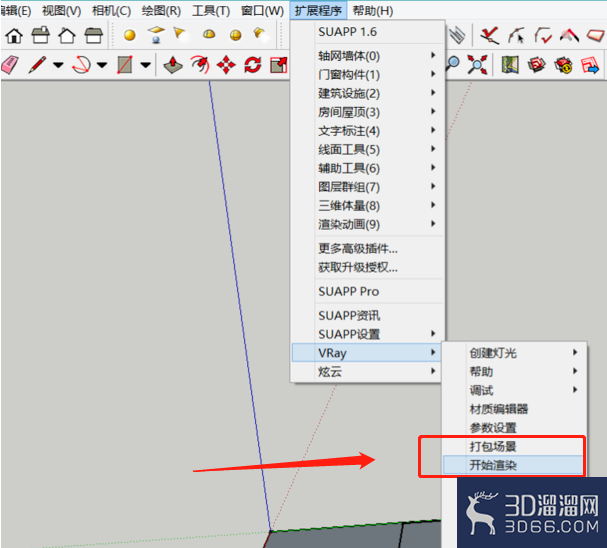
Task: Open the 工具(T) menu
Action: tap(211, 10)
